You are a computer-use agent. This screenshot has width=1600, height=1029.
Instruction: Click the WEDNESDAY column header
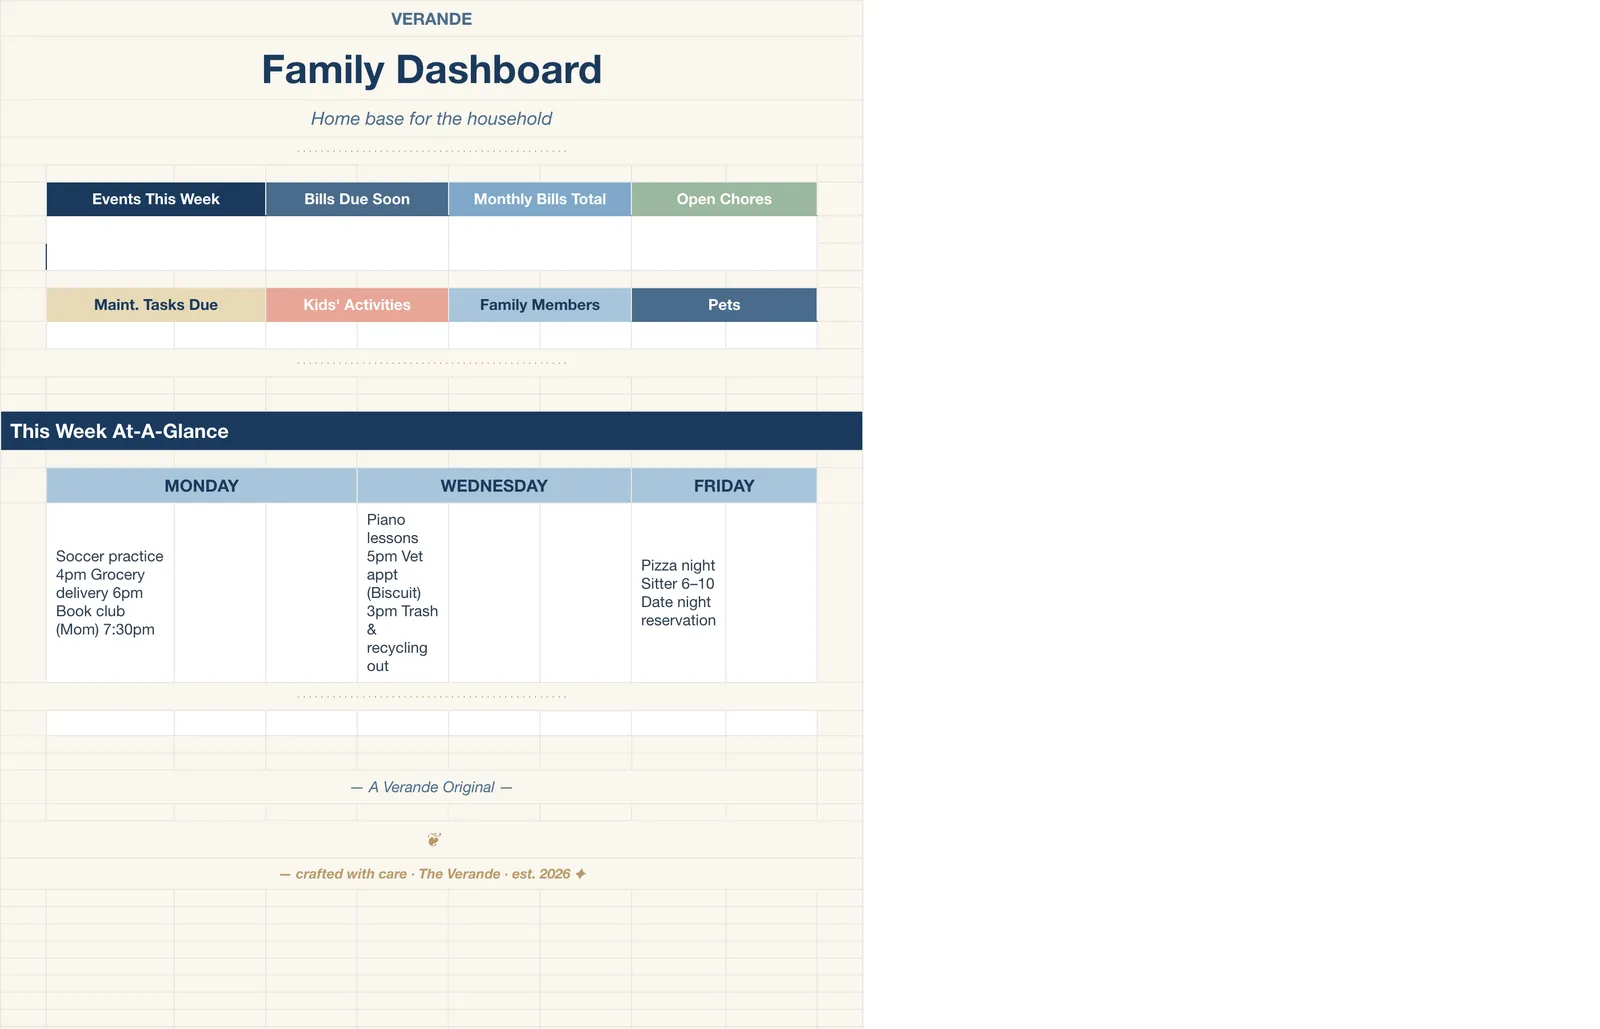tap(494, 486)
